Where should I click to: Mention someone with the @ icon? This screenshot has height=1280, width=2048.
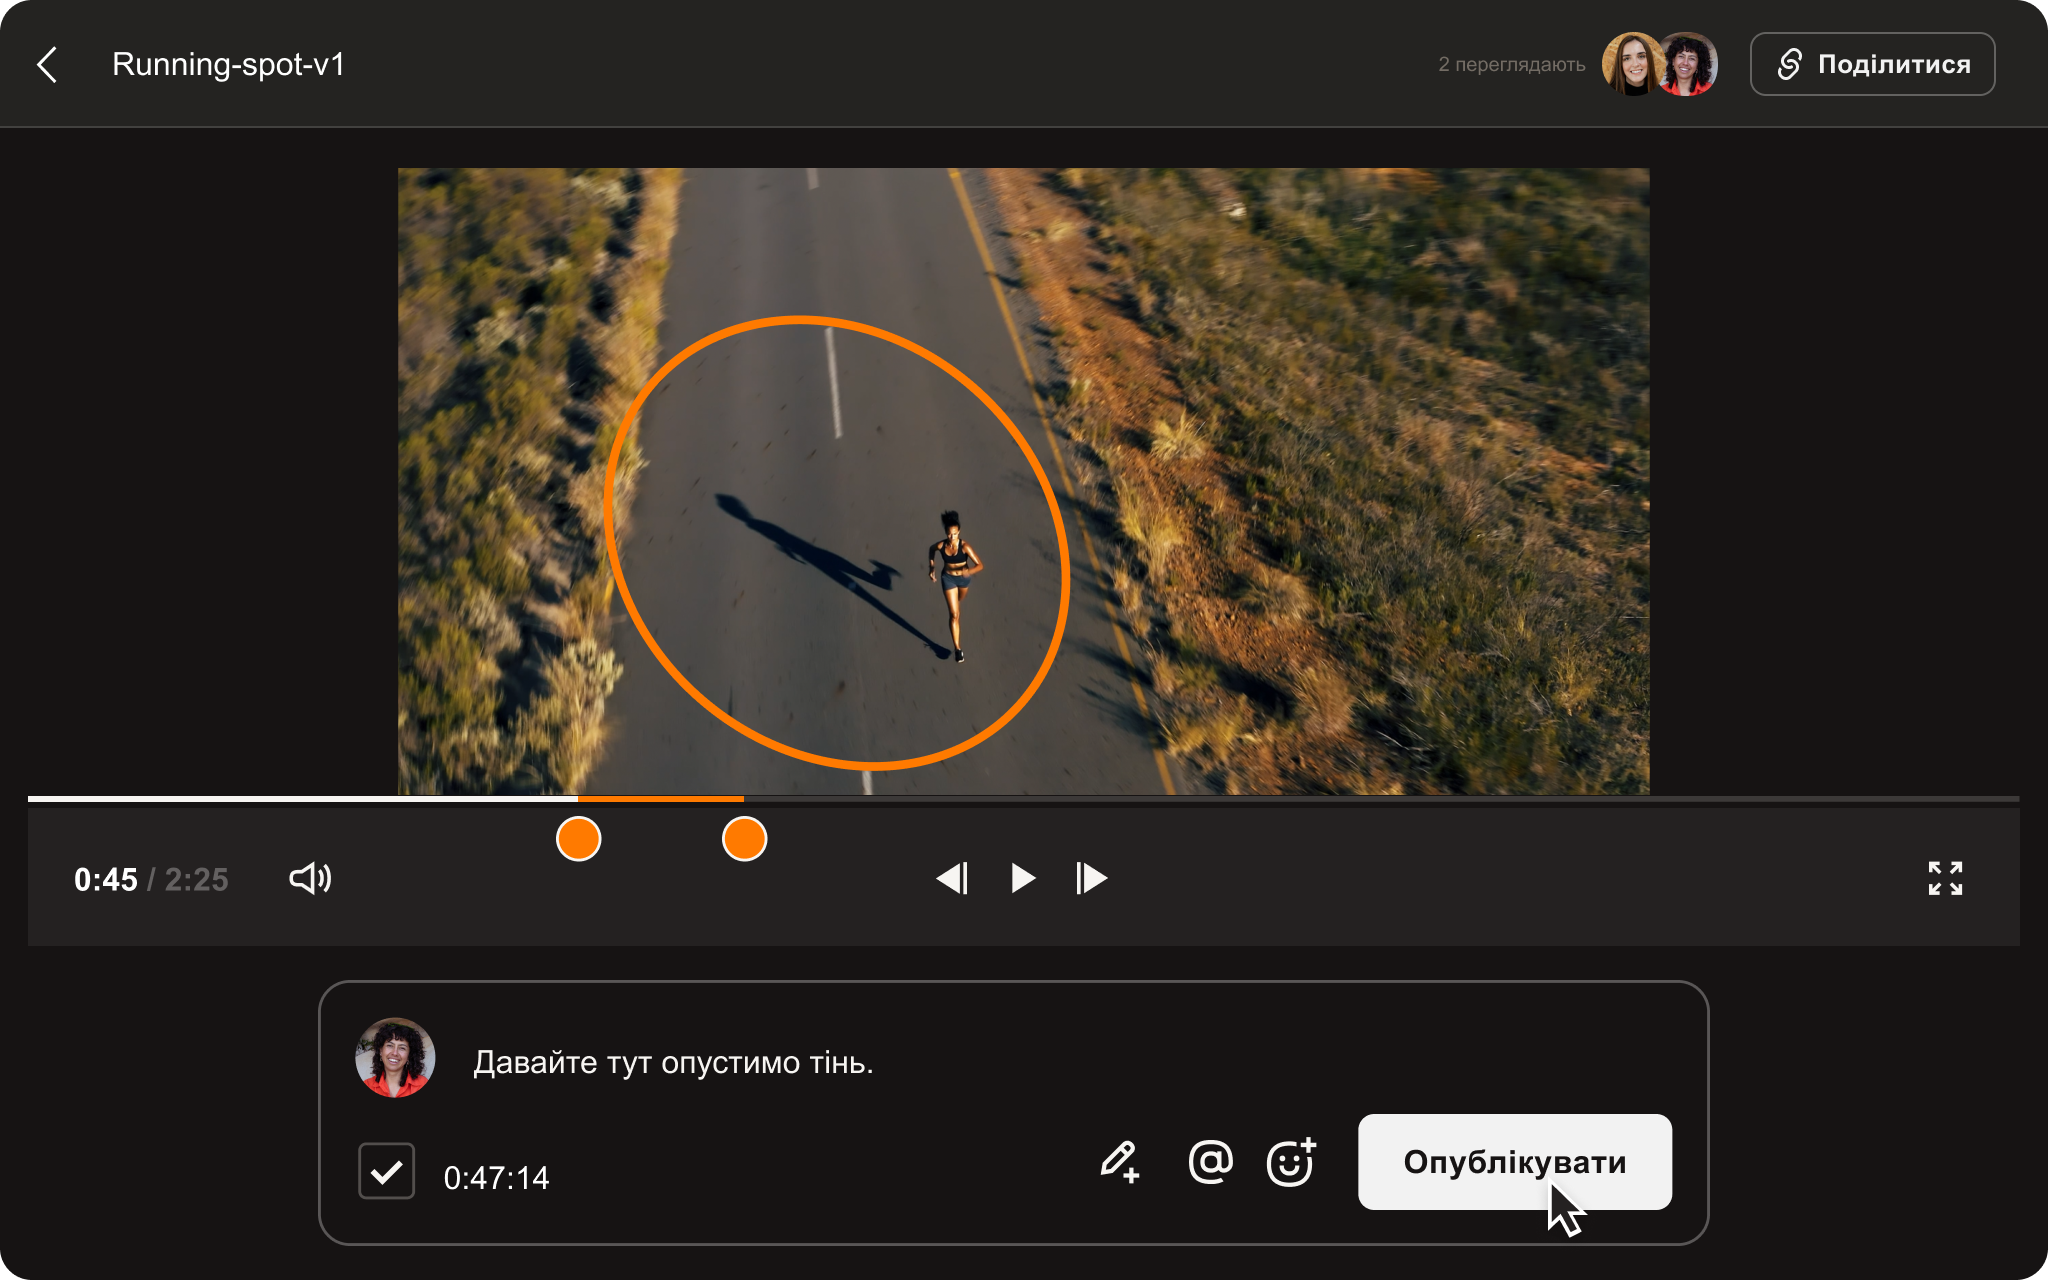point(1210,1161)
